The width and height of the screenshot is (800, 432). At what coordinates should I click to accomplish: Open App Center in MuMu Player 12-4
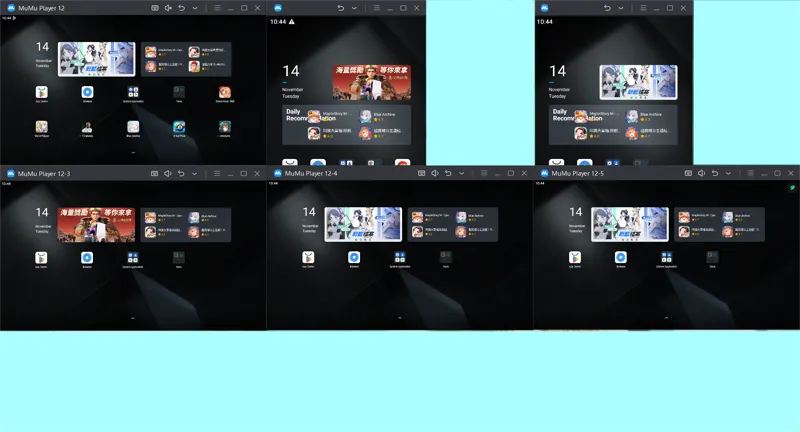(x=308, y=258)
